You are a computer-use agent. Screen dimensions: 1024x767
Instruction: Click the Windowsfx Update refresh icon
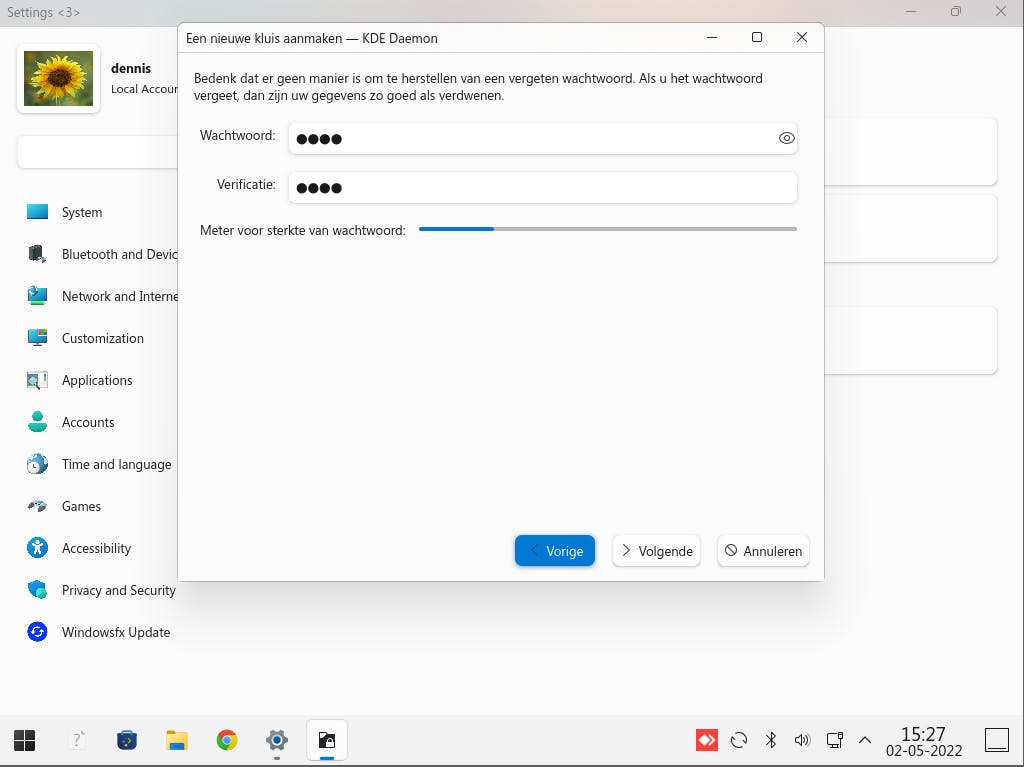pyautogui.click(x=37, y=632)
